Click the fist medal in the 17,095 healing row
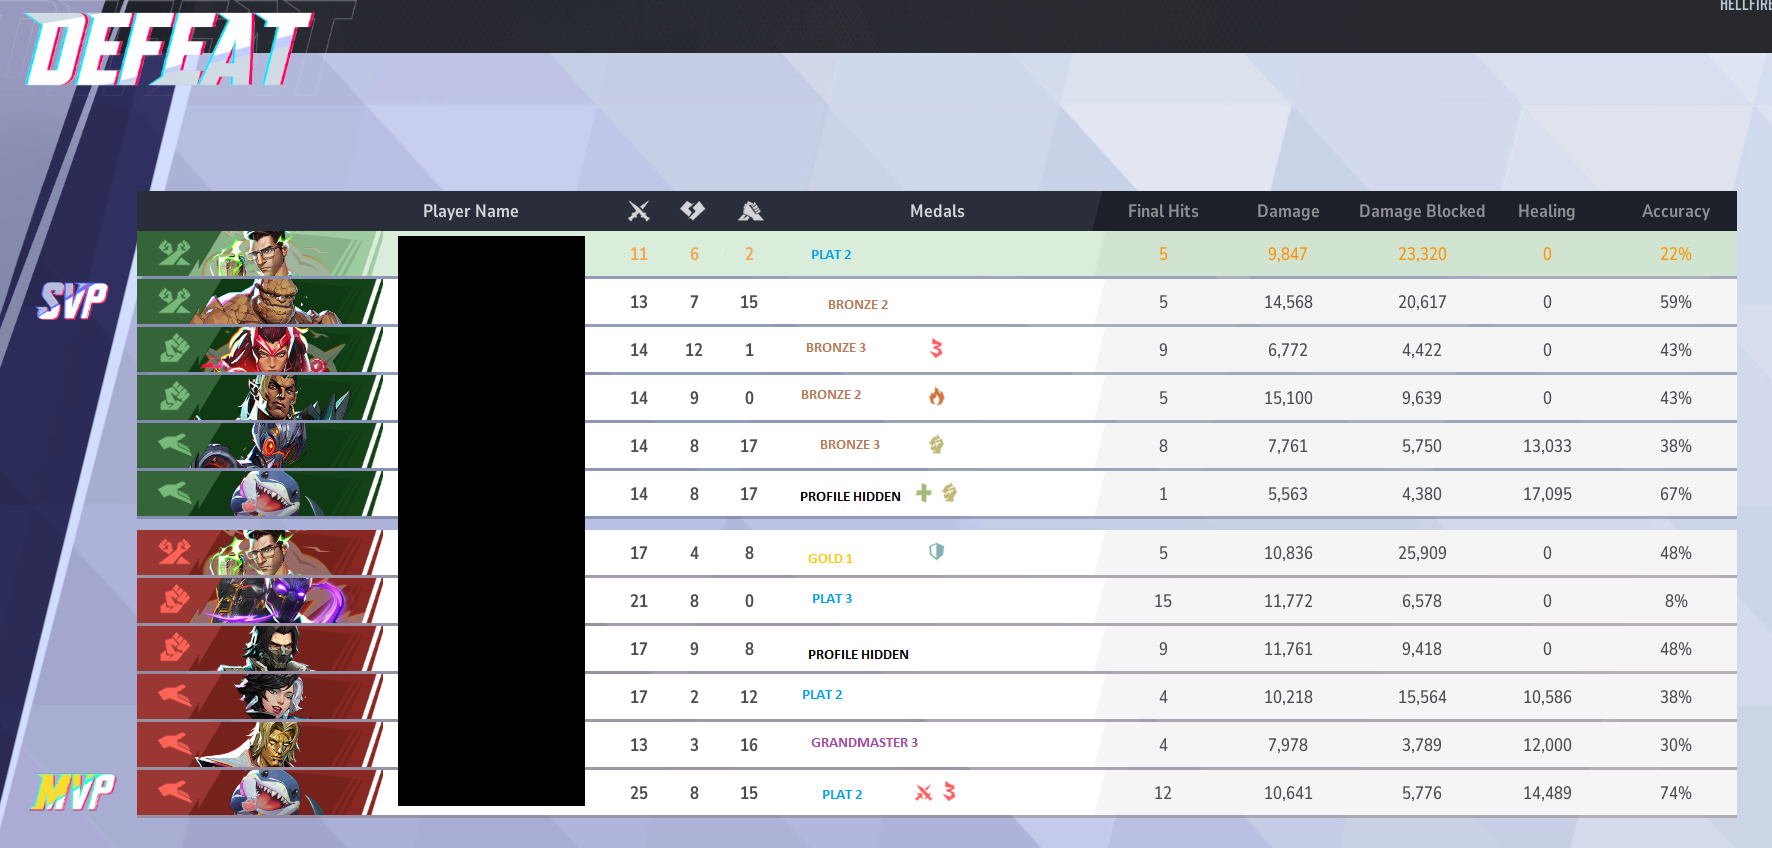 (x=949, y=492)
